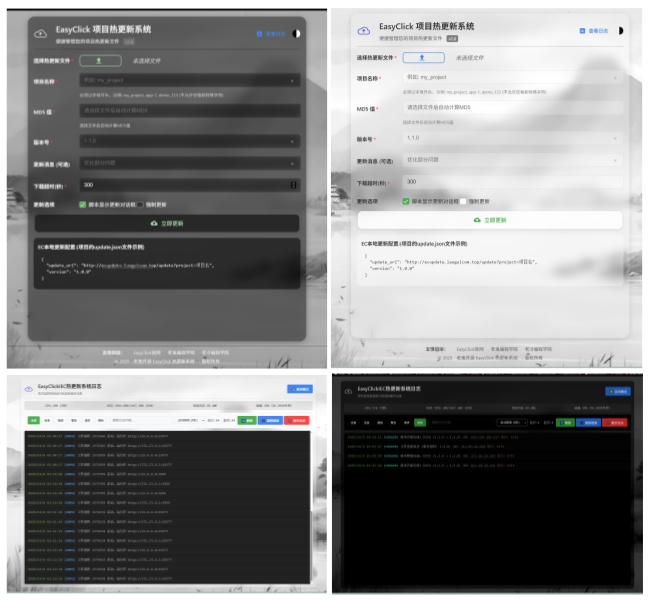Open 查看日志 link in the light form

(x=594, y=31)
